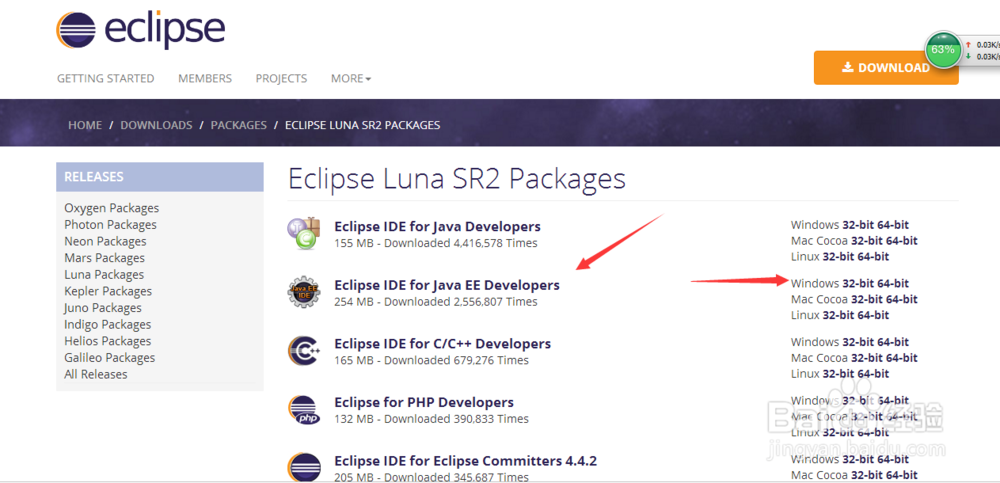
Task: Download C/C++ Developers Mac Cocoa 64-bit
Action: tap(901, 358)
